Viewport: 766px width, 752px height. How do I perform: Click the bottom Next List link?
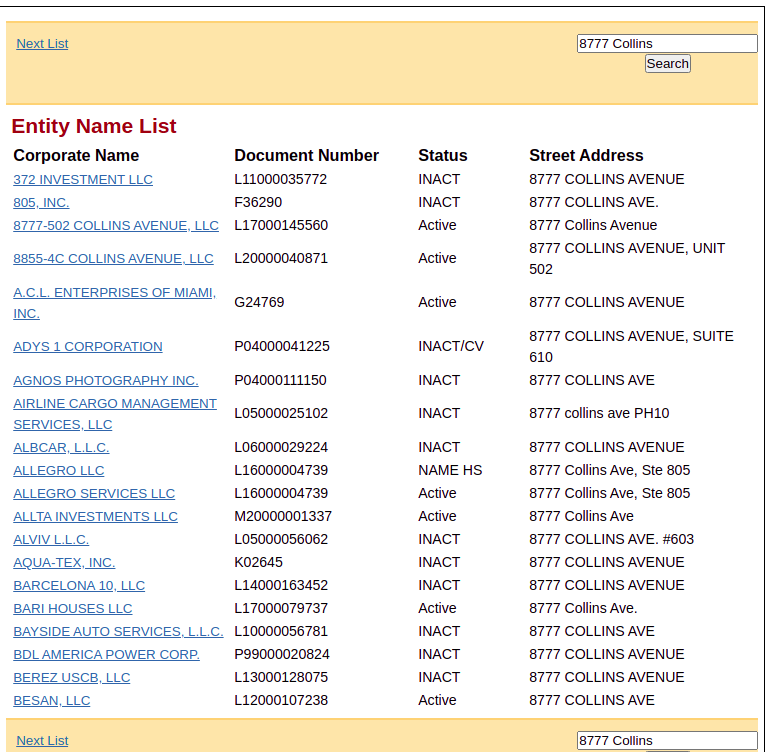point(42,741)
